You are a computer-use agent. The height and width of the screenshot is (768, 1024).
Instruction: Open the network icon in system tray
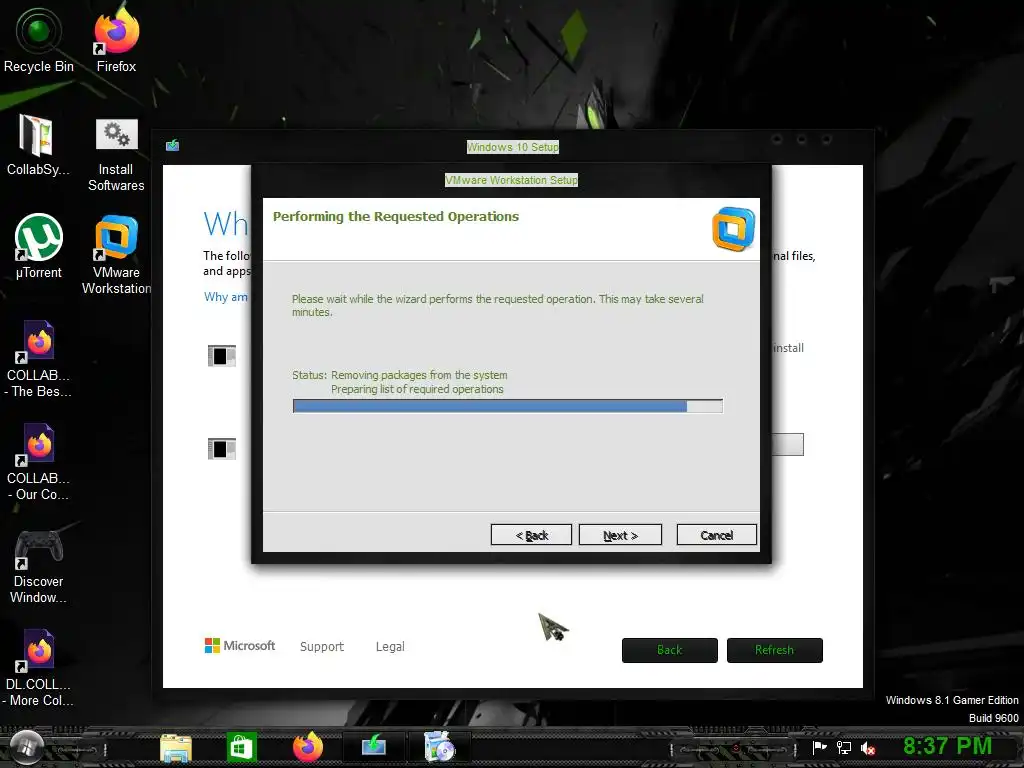pos(844,748)
